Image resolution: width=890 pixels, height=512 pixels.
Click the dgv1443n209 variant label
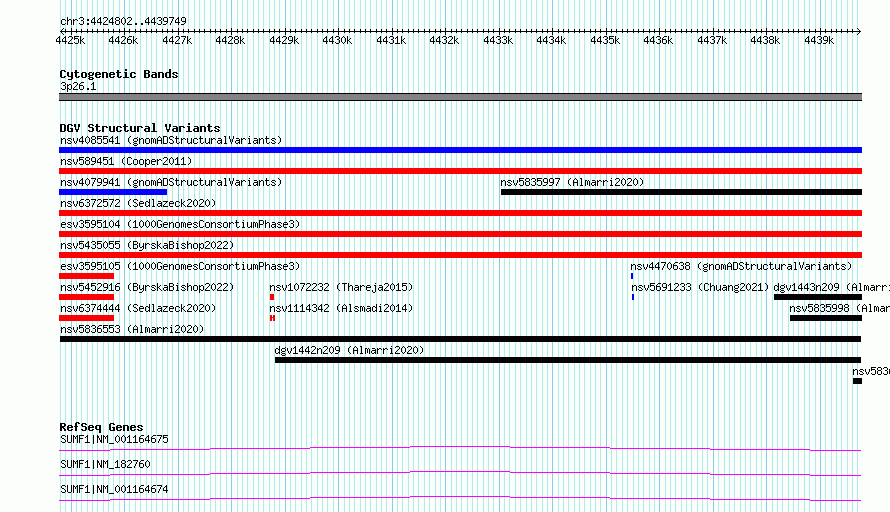click(x=832, y=287)
